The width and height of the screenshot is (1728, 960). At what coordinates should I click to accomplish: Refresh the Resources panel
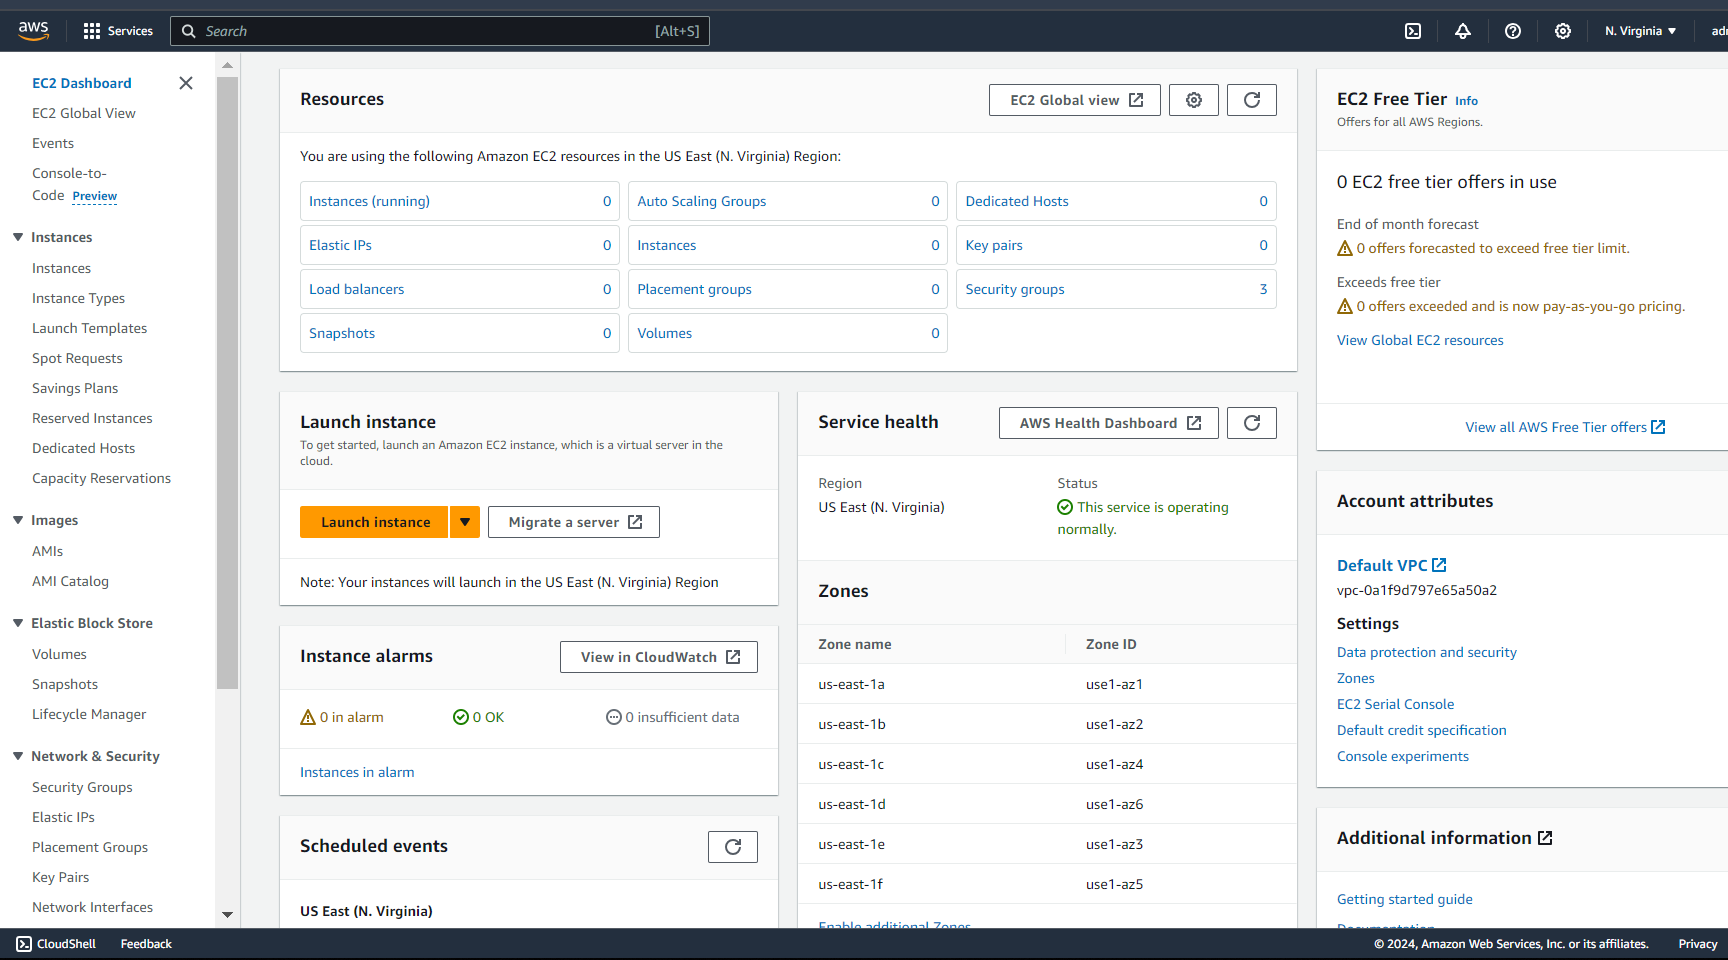(1251, 99)
